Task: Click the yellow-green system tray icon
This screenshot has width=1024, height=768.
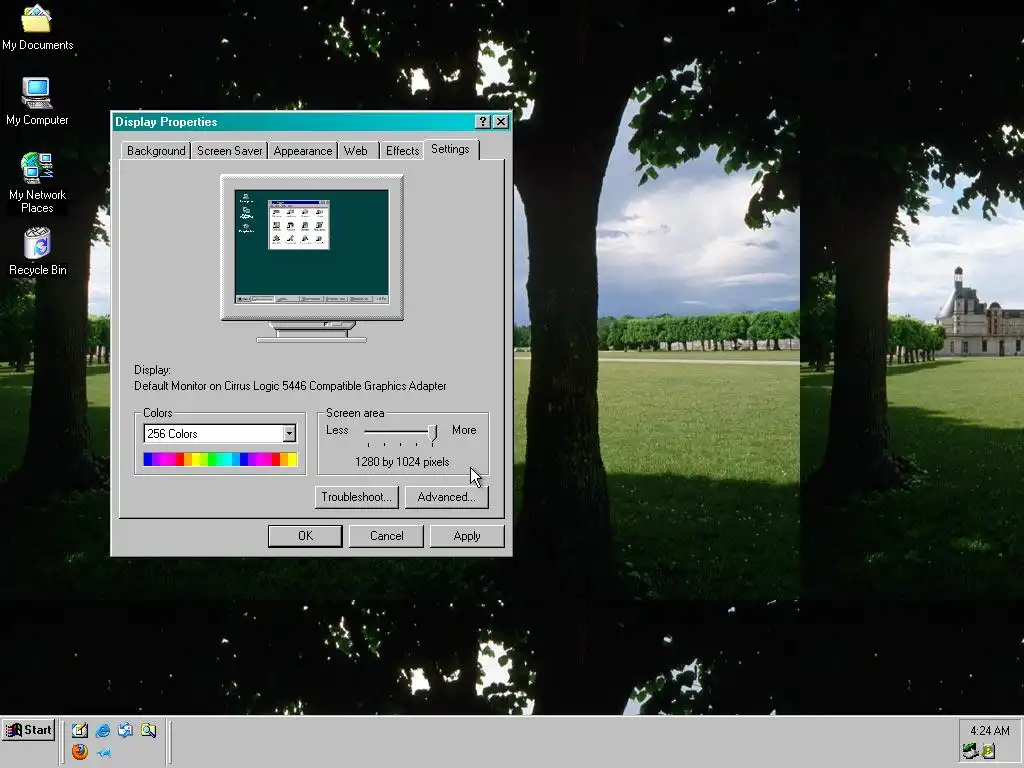Action: [x=988, y=751]
